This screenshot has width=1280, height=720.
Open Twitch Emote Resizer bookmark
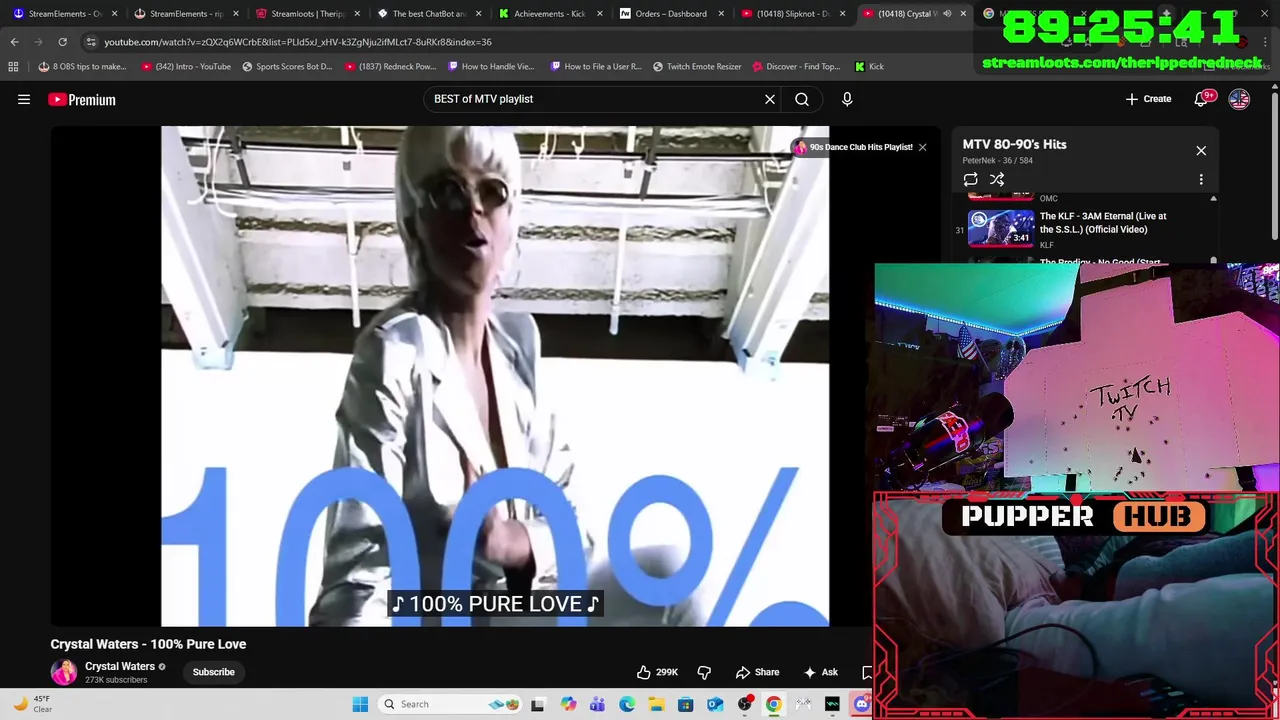click(697, 66)
